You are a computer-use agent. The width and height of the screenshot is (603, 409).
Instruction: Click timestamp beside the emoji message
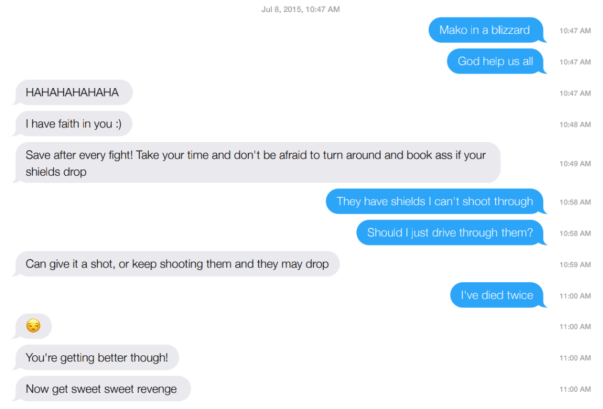coord(575,327)
